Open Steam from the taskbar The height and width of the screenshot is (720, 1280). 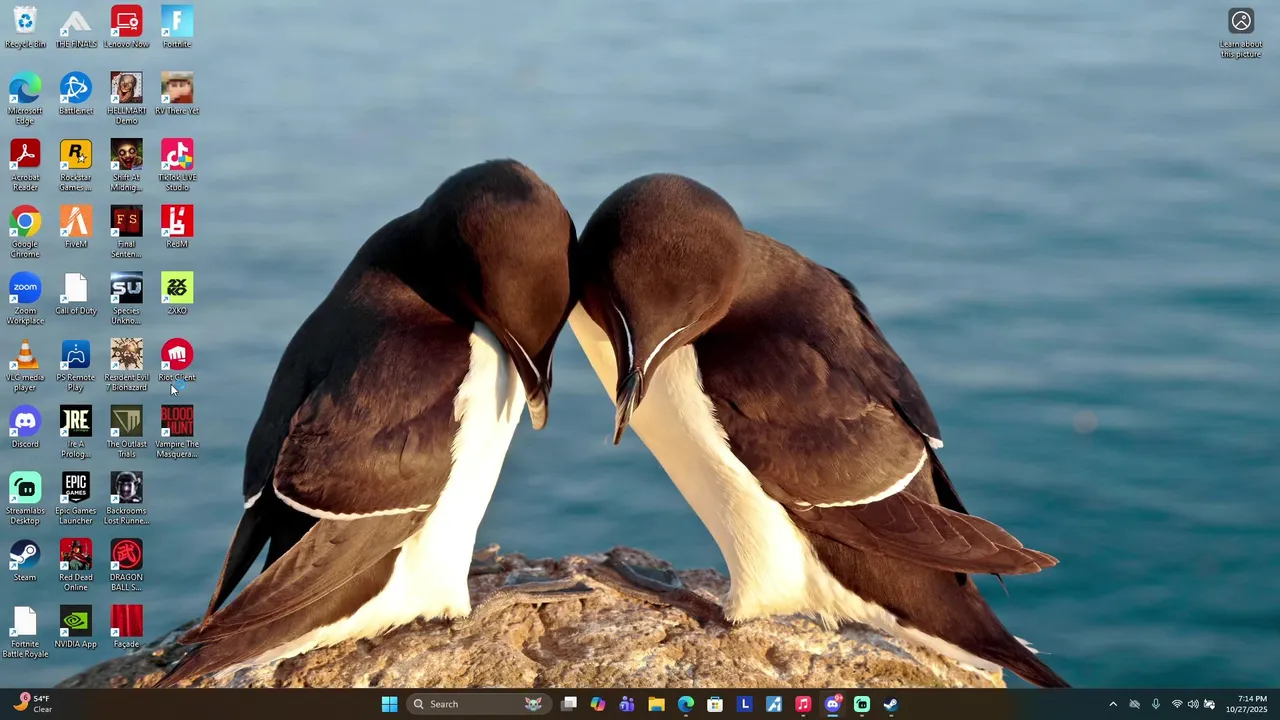[x=891, y=704]
